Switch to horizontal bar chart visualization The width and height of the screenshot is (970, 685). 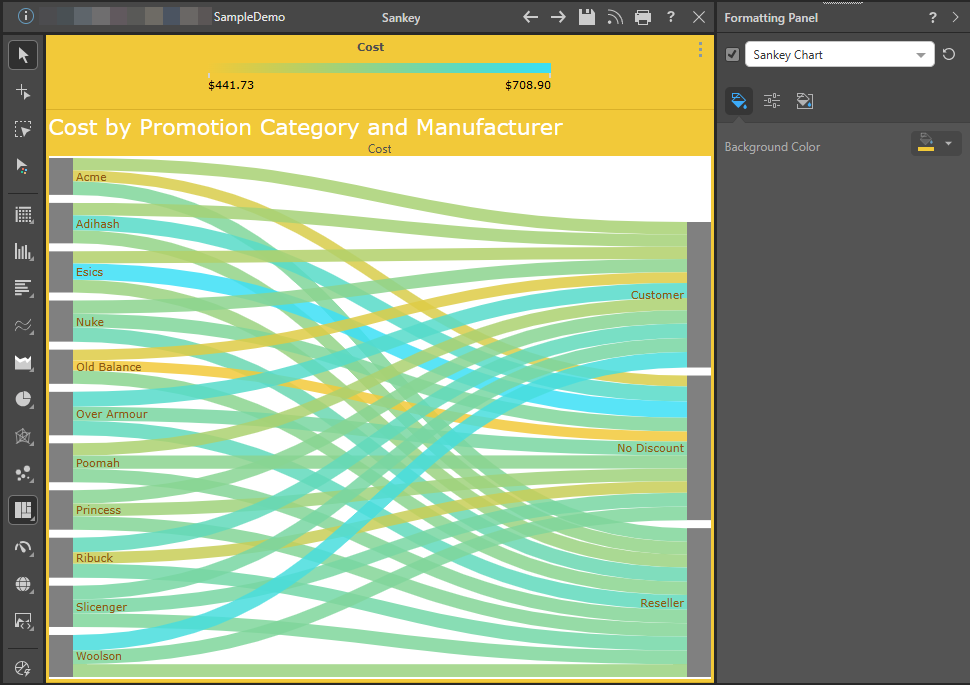[x=23, y=288]
